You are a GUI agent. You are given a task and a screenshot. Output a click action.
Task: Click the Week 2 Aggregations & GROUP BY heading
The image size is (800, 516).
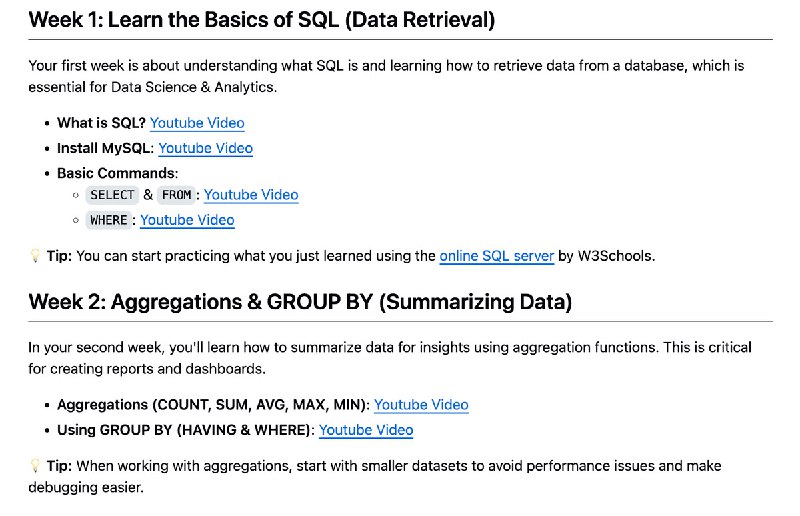pos(300,302)
